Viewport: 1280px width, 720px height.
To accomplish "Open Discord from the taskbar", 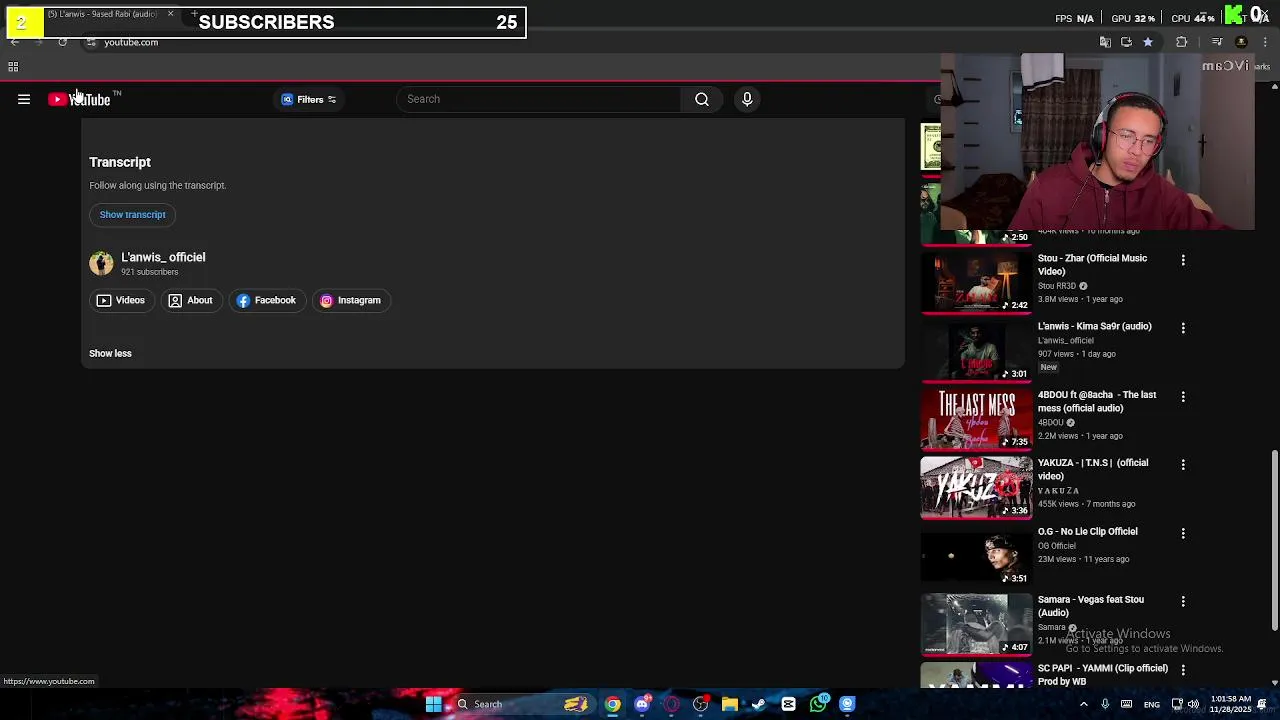I will coord(642,704).
